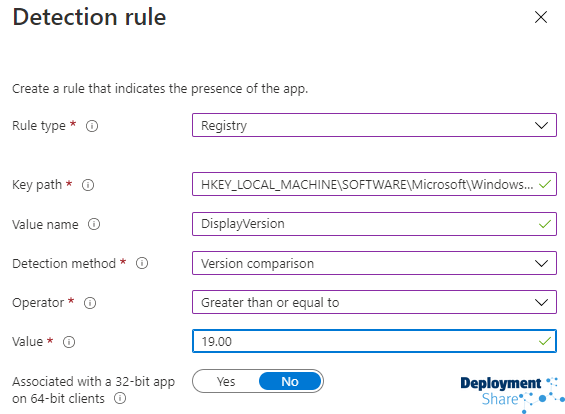
Task: Click the Rule type dropdown chevron arrow
Action: 541,125
